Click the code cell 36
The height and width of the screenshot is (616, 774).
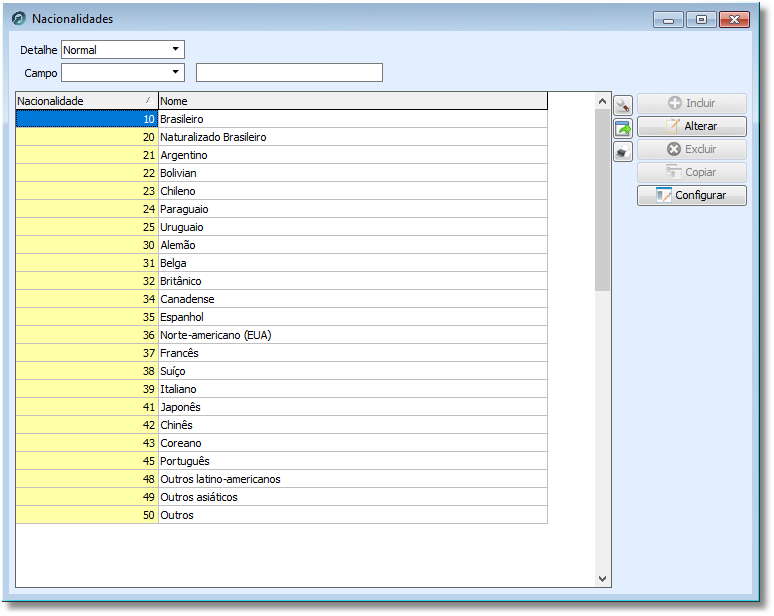point(87,335)
